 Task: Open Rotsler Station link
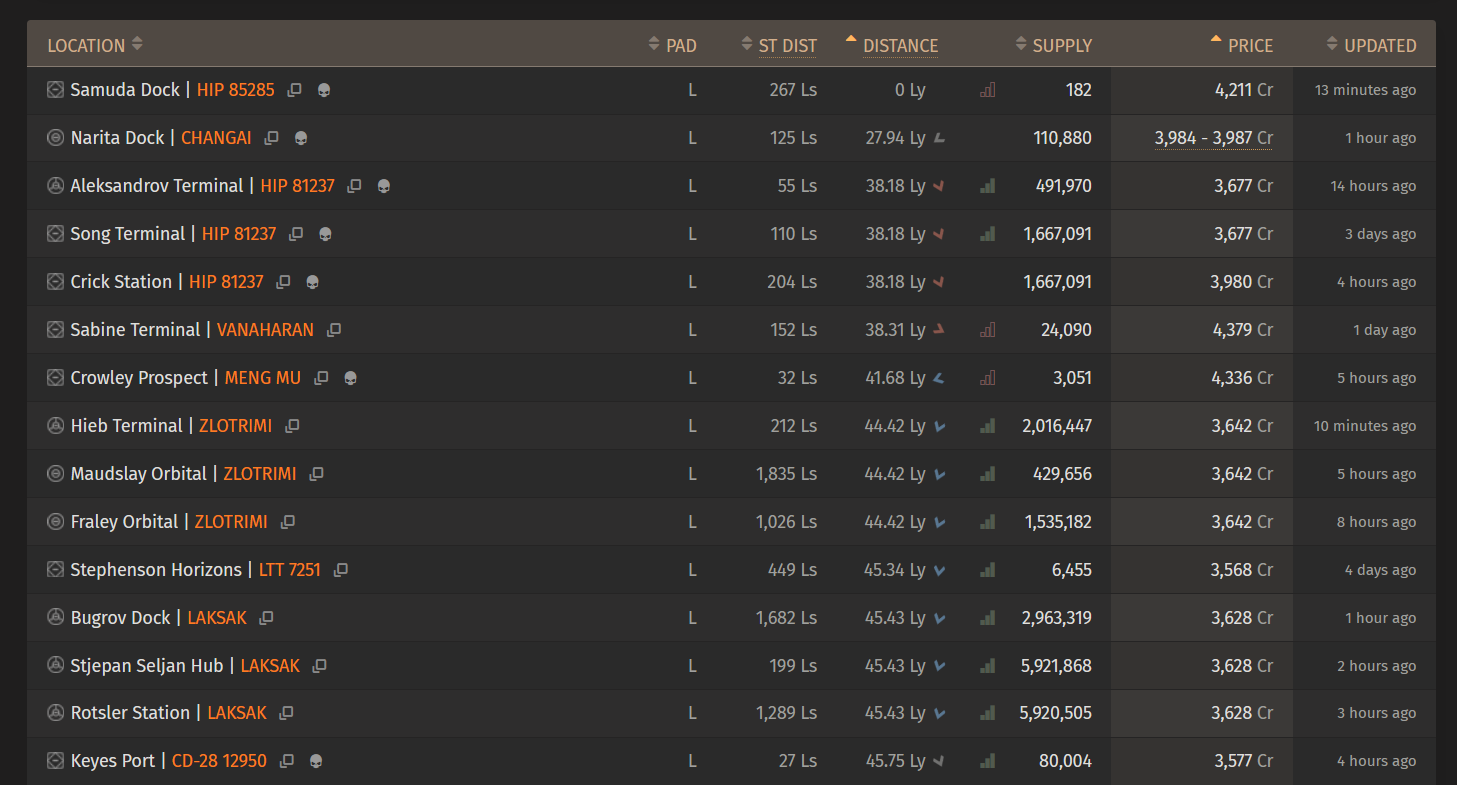[130, 713]
